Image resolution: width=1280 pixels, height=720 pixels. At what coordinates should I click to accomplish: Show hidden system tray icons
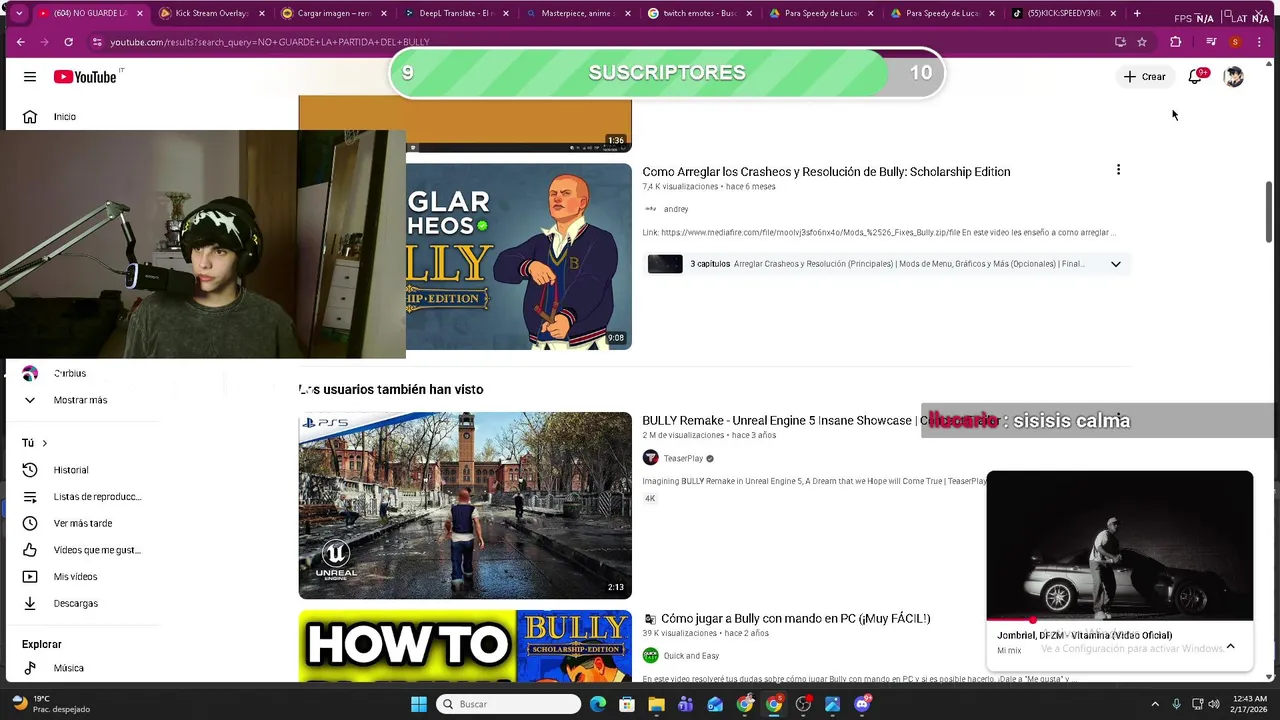click(1155, 704)
